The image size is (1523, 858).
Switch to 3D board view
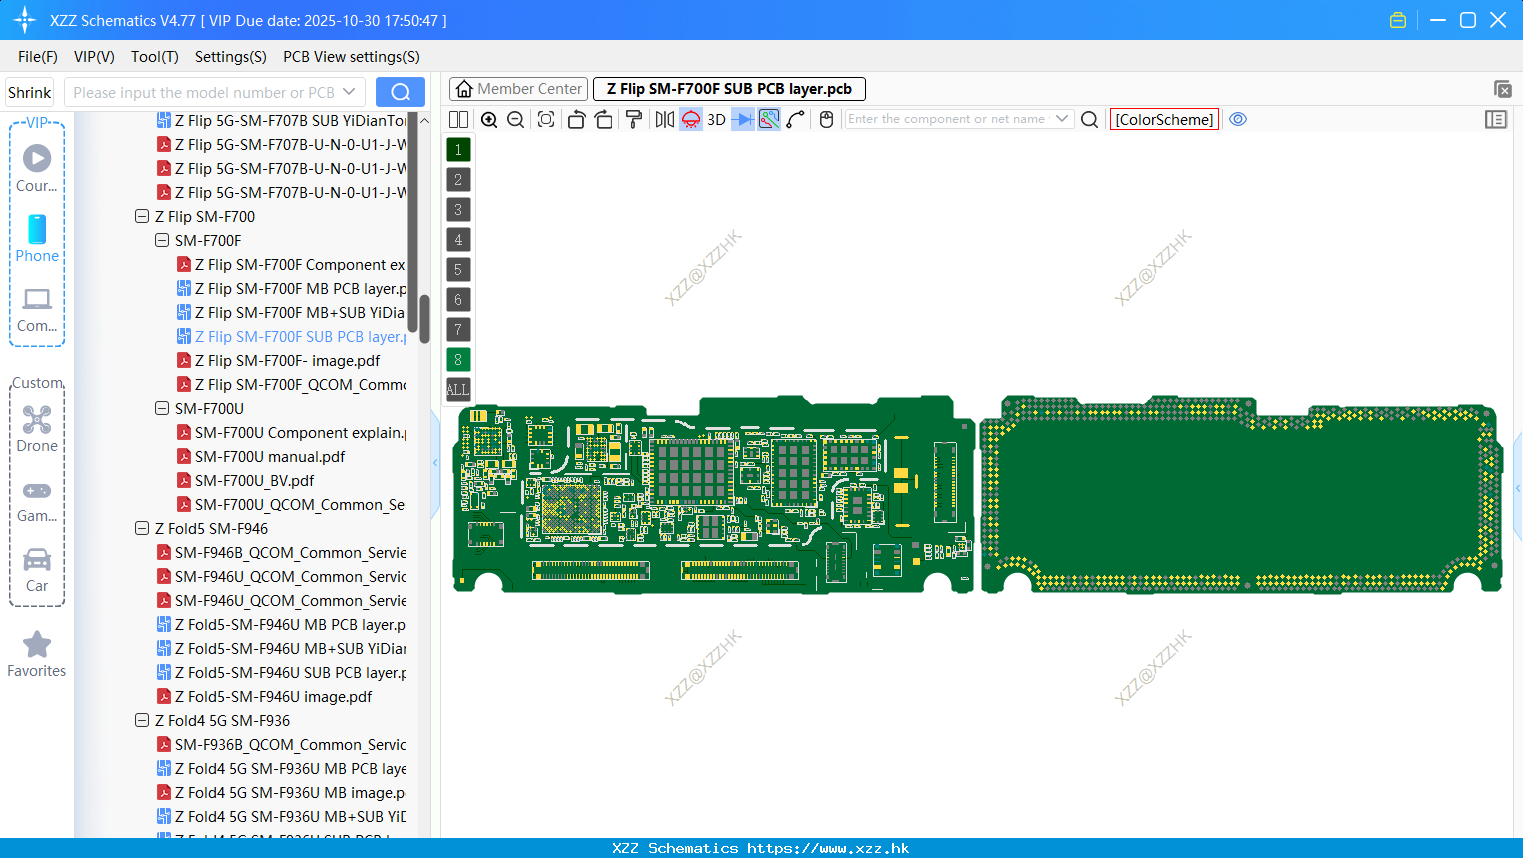coord(716,119)
